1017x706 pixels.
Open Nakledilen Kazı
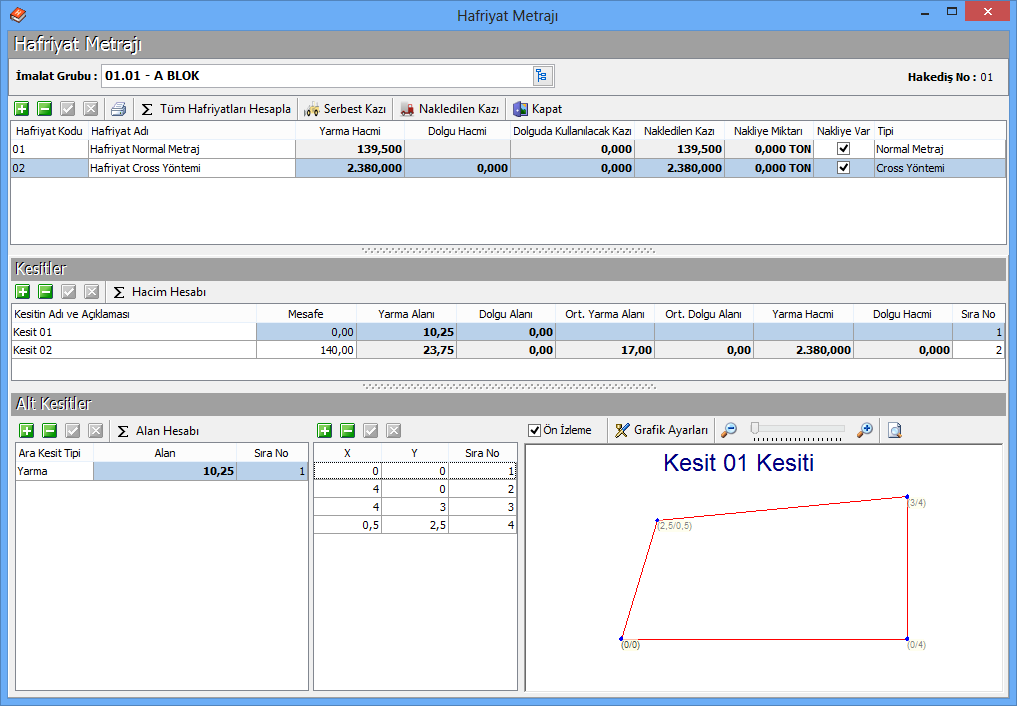[450, 109]
